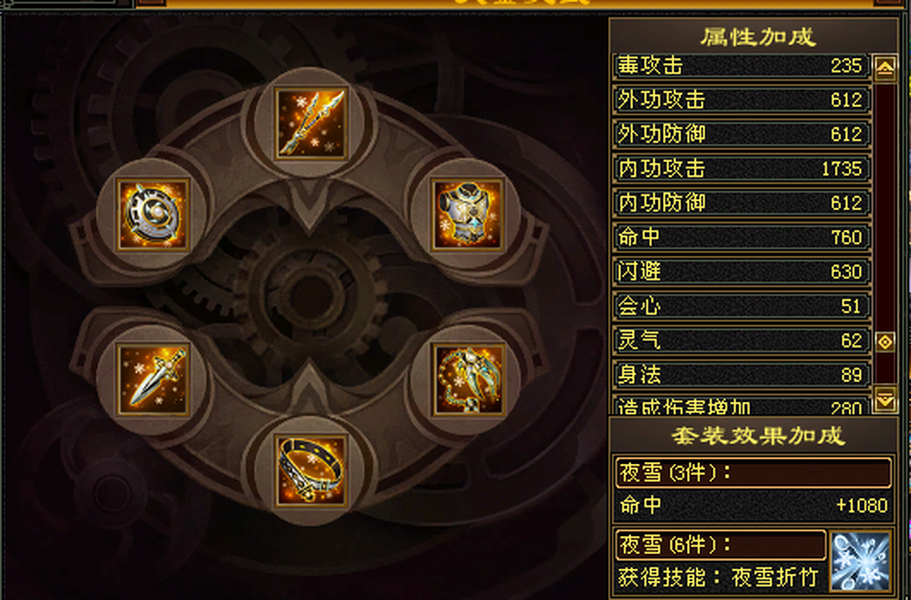Click the 命中 760 attribute row
Viewport: 911px width, 600px height.
[x=742, y=237]
